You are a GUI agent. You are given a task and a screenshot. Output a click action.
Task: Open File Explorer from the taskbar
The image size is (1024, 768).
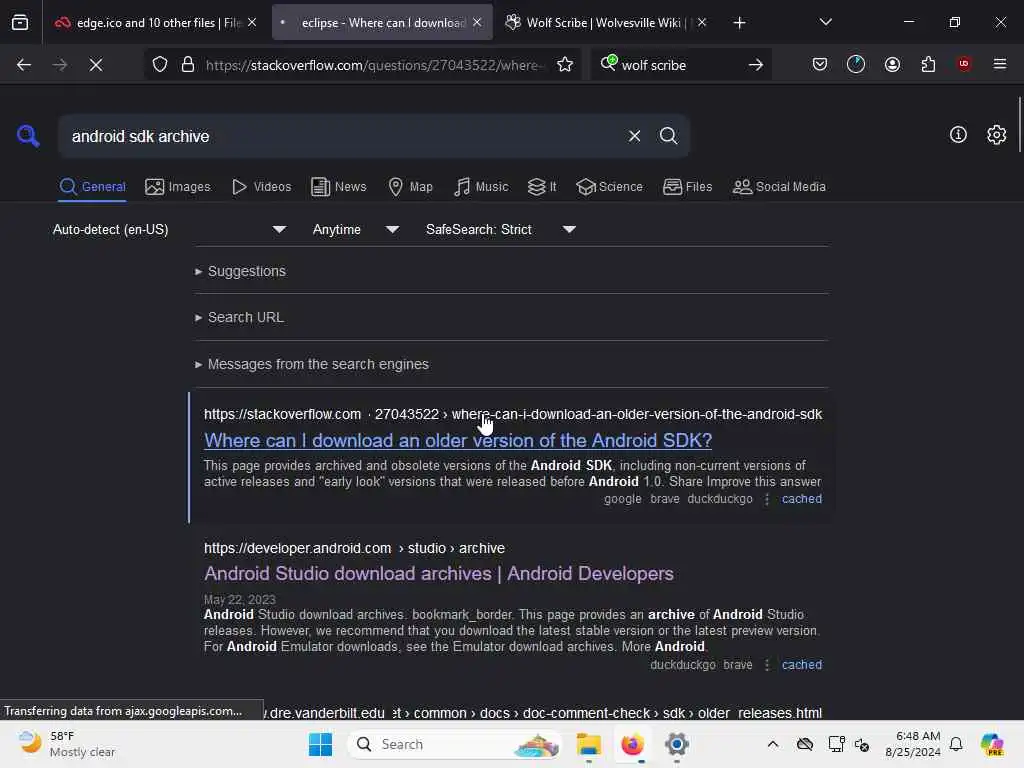pyautogui.click(x=588, y=744)
